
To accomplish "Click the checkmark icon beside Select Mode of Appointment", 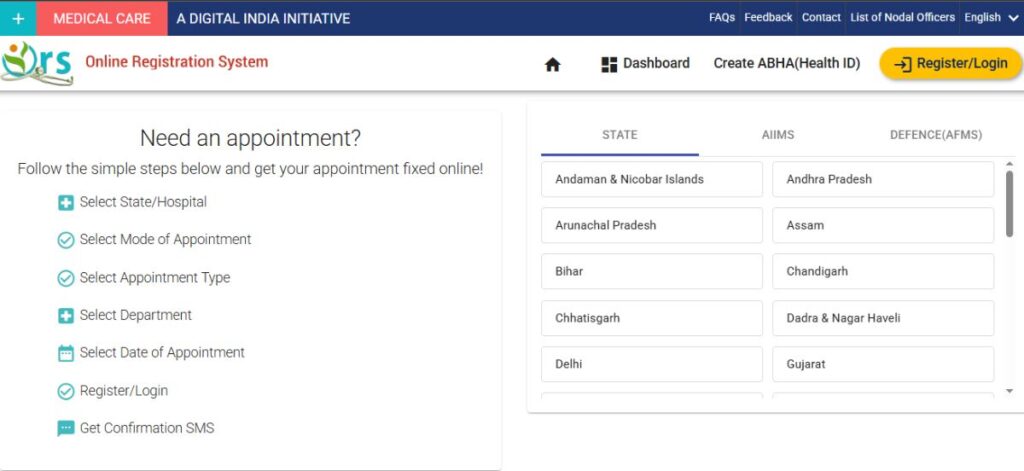I will 65,240.
